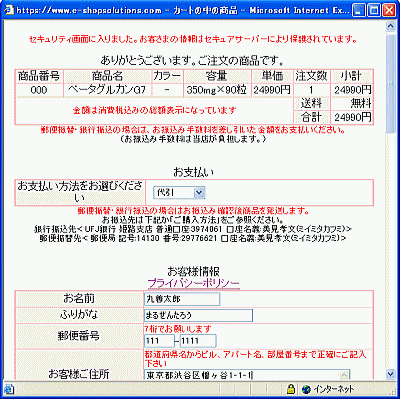Click the address textarea inner scroll arrow
The height and width of the screenshot is (399, 400).
[344, 375]
